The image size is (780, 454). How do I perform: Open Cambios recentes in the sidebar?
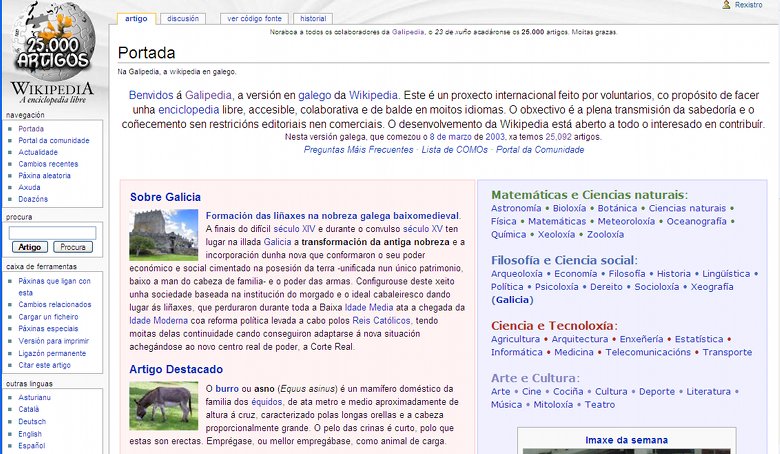click(48, 163)
